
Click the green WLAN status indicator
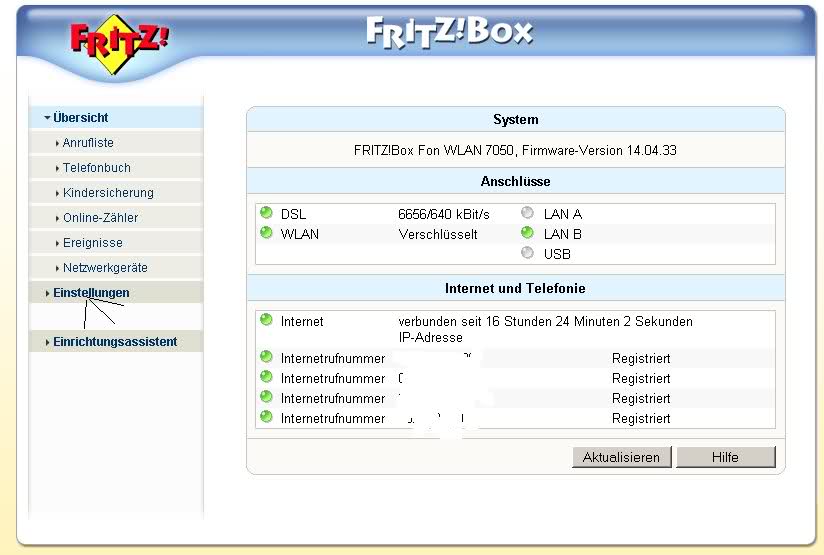[266, 233]
